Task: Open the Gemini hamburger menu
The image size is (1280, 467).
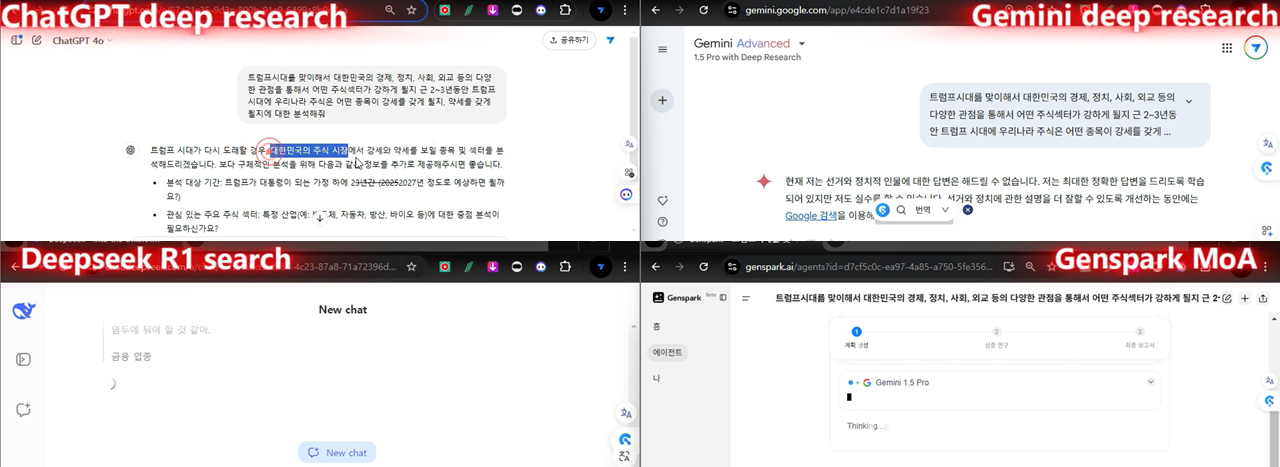Action: 662,49
